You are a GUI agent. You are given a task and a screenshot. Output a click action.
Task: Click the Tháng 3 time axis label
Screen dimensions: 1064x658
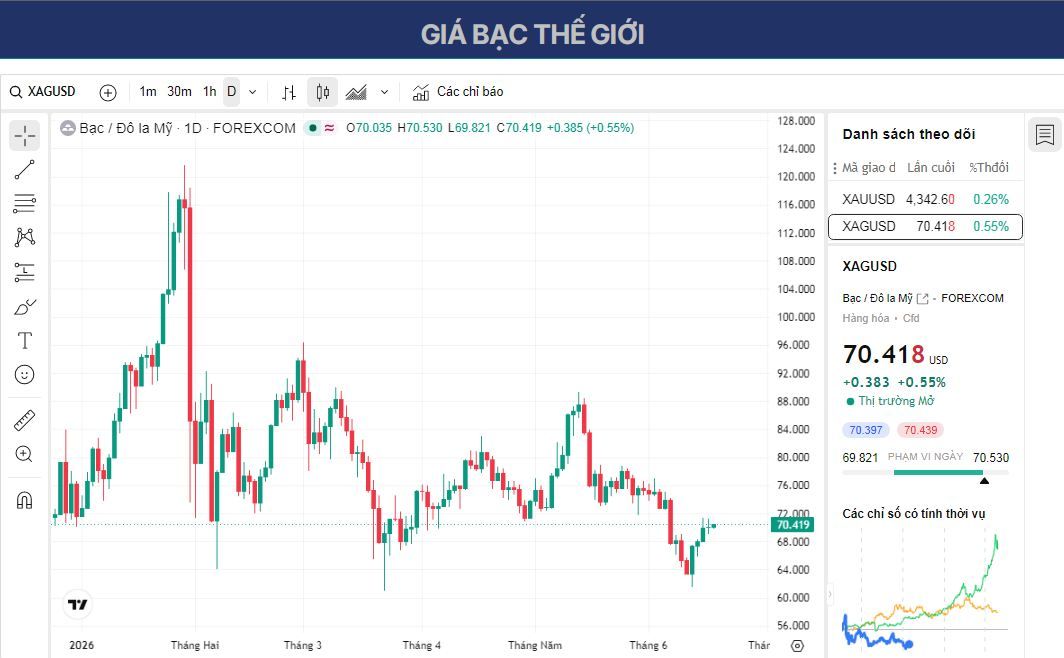tap(303, 645)
